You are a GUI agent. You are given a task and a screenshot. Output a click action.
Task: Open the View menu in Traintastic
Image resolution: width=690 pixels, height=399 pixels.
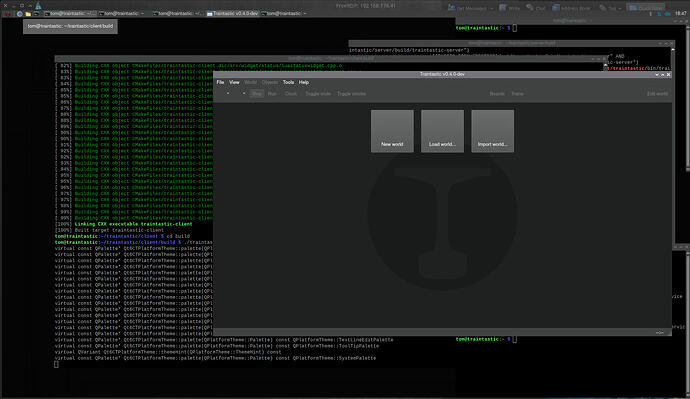tap(234, 82)
